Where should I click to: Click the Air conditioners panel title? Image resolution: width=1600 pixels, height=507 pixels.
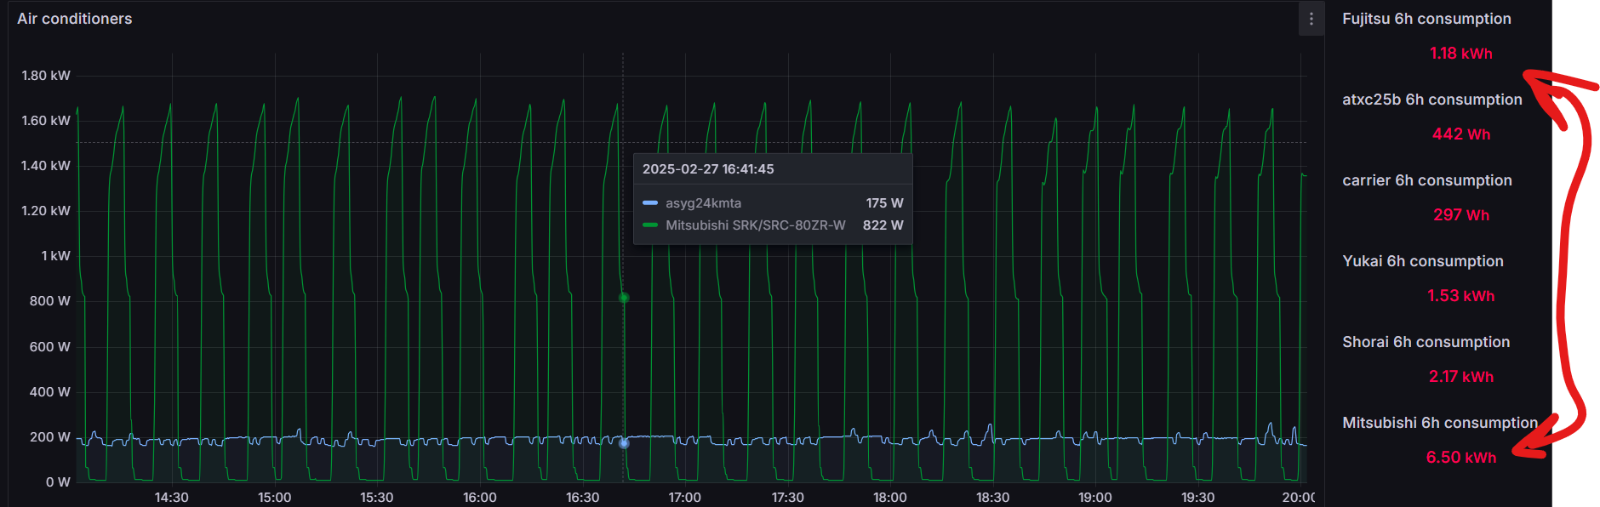click(75, 19)
